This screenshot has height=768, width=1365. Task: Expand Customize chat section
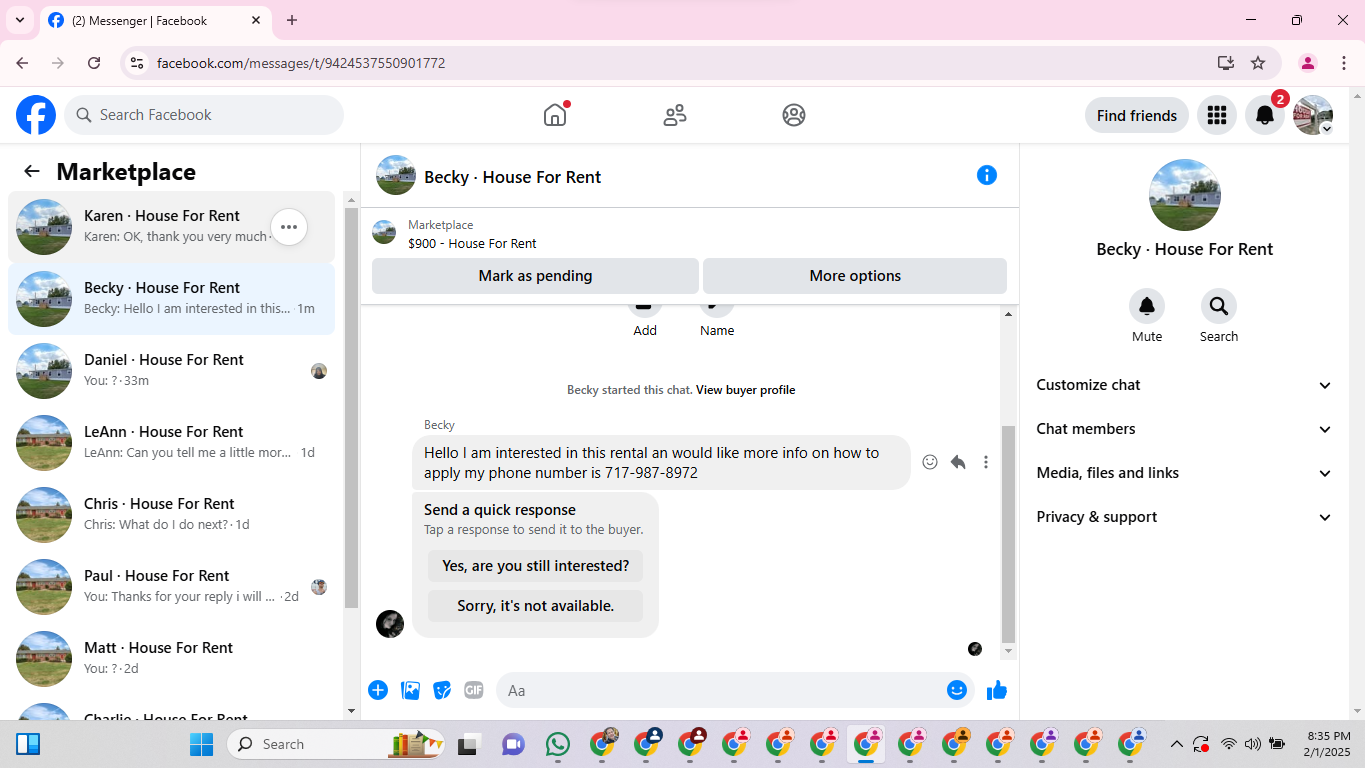pyautogui.click(x=1185, y=385)
